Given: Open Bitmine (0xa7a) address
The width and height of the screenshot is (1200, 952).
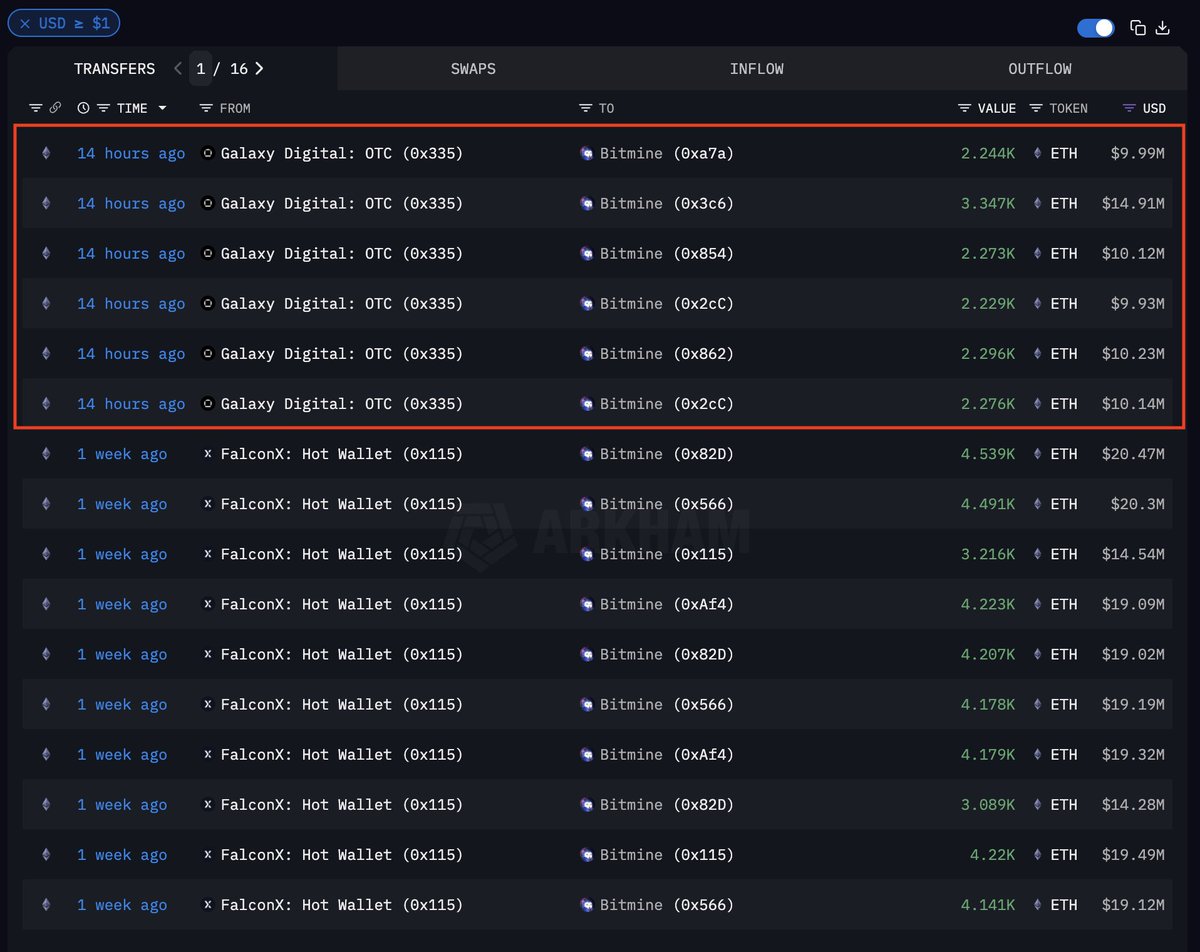Looking at the screenshot, I should (667, 153).
